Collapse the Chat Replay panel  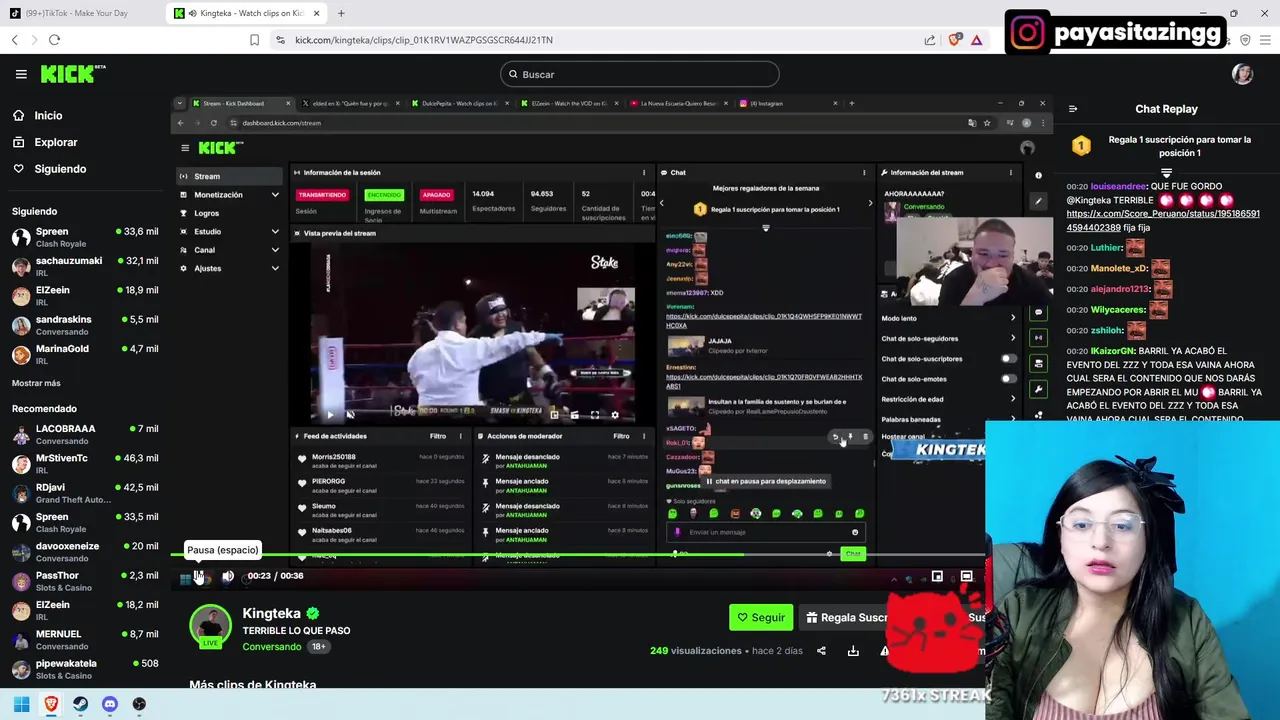click(x=1073, y=109)
